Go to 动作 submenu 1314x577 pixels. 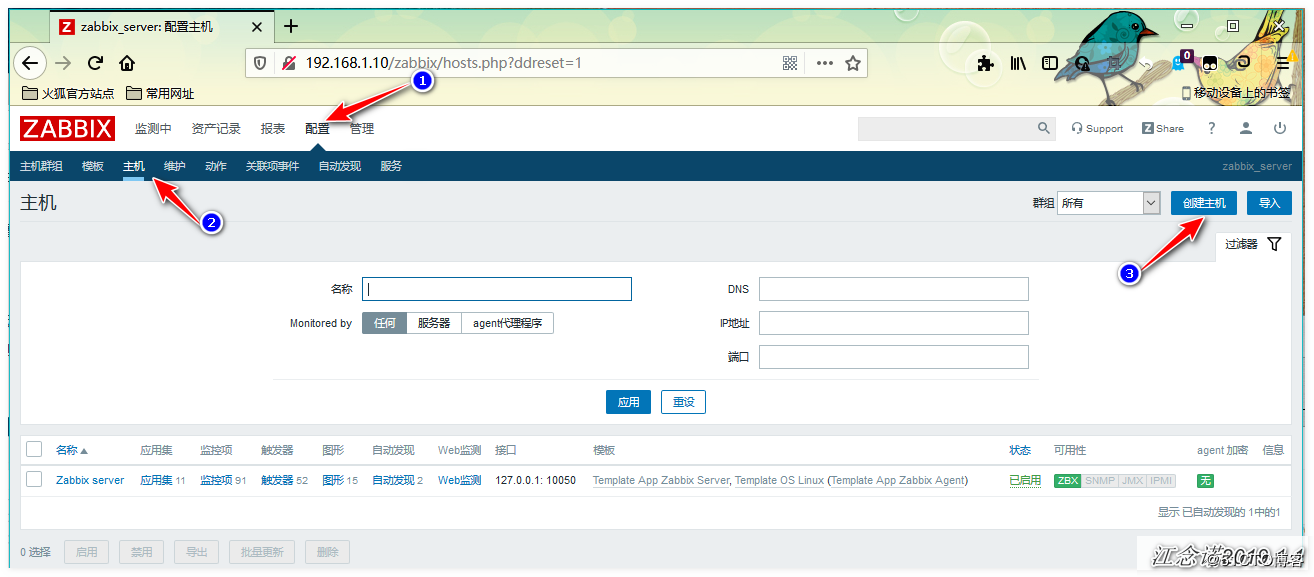click(215, 166)
